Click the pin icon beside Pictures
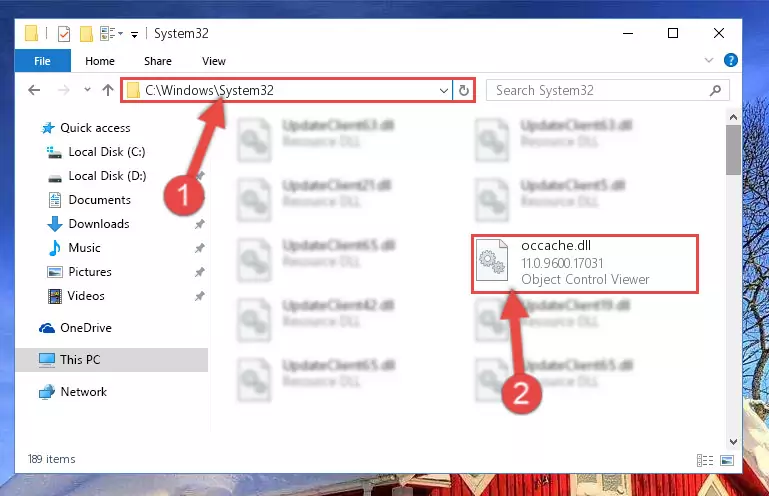Viewport: 769px width, 496px height. [x=199, y=272]
